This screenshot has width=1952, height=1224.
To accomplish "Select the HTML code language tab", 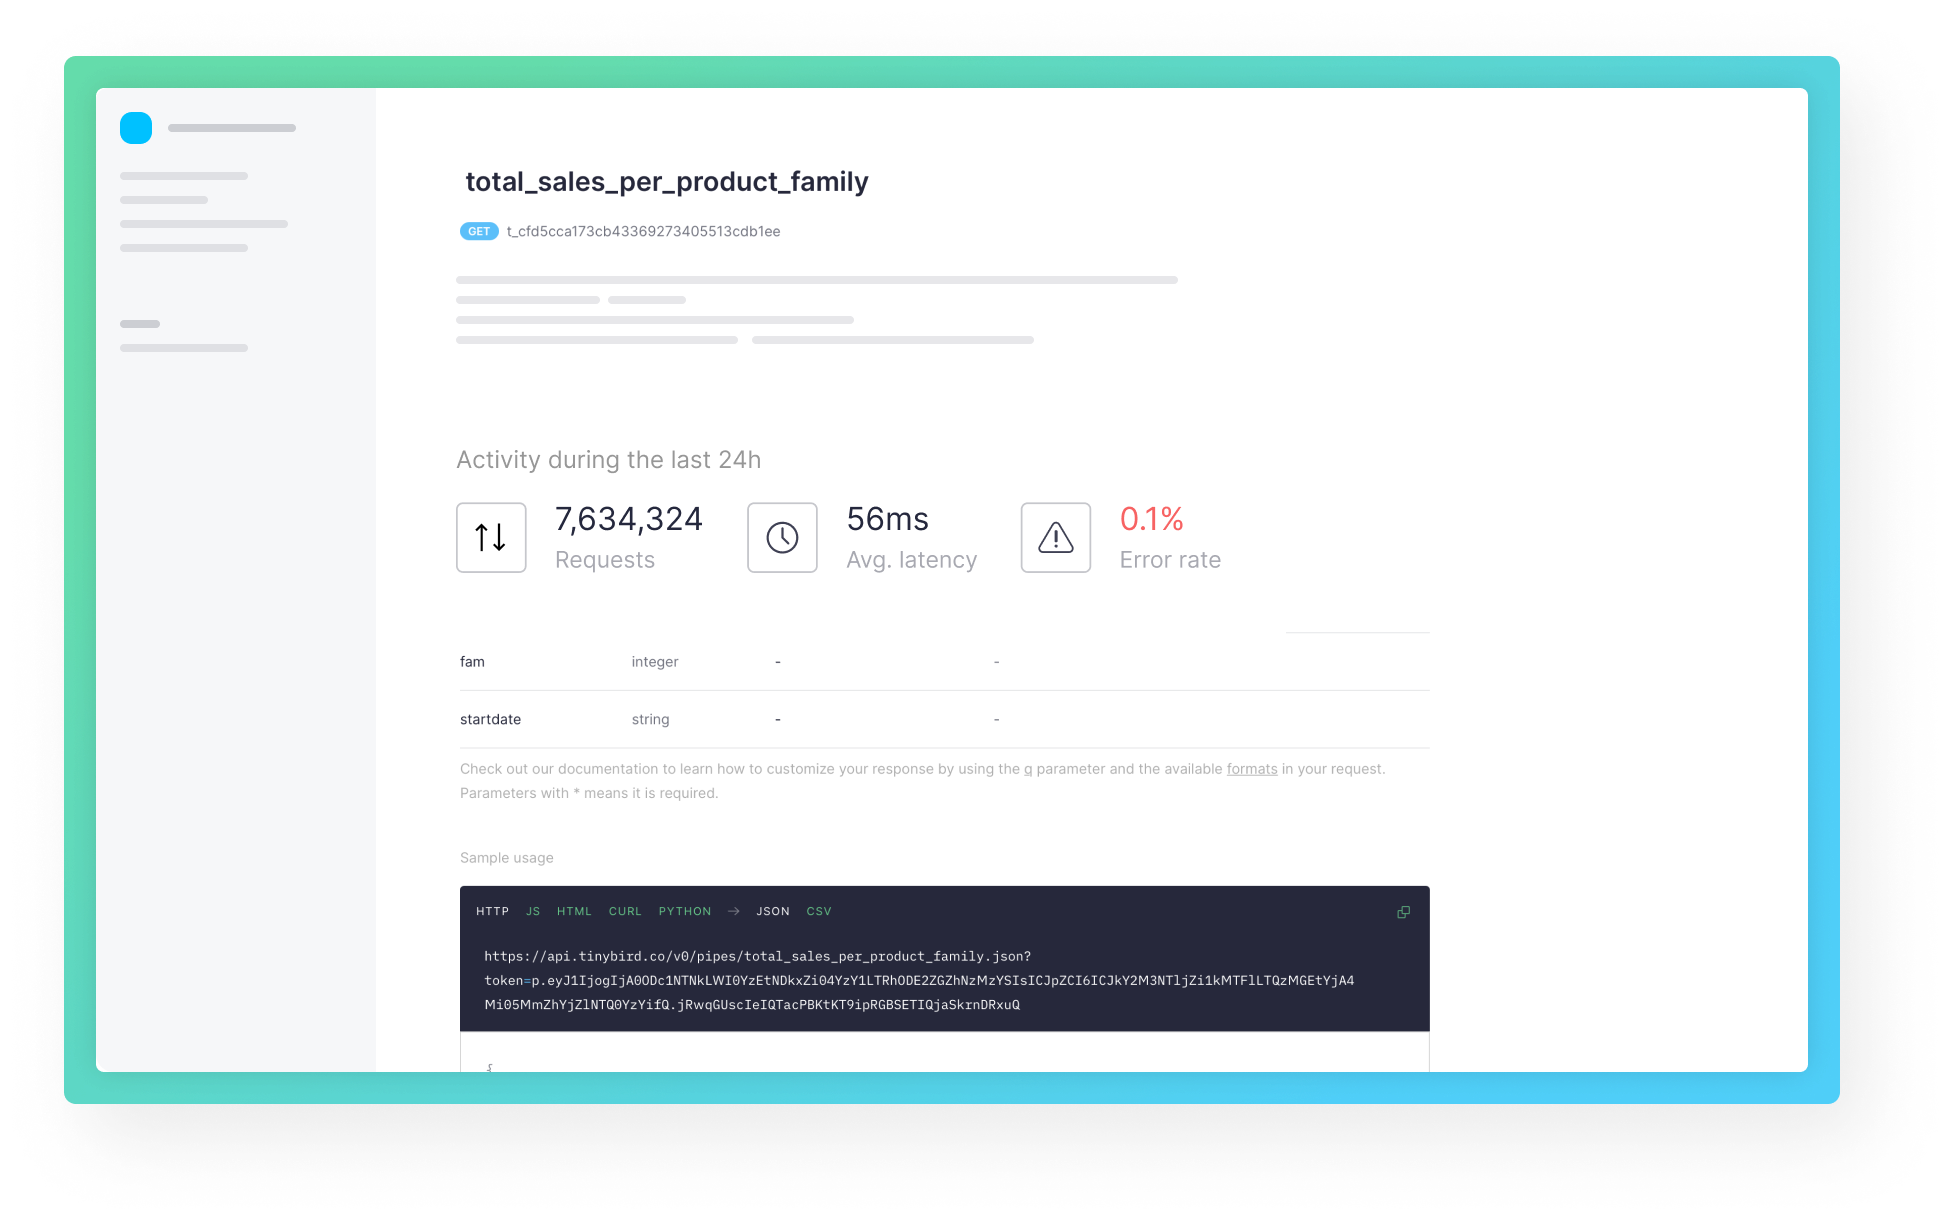I will pos(574,911).
